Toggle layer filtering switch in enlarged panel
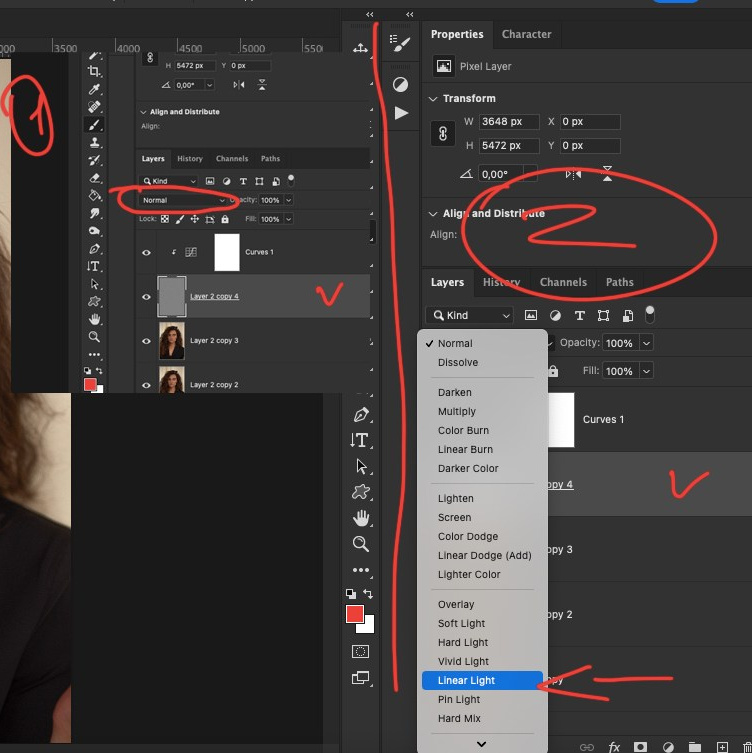 (649, 315)
